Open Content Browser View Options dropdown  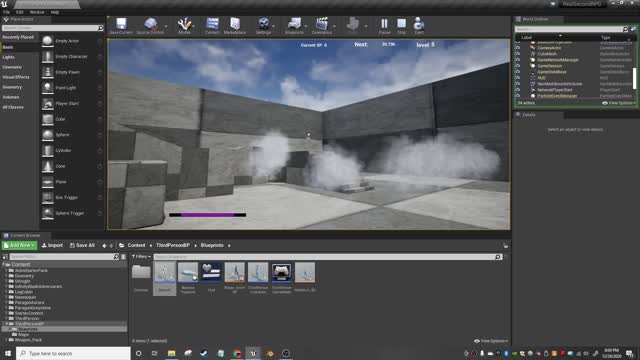[491, 341]
